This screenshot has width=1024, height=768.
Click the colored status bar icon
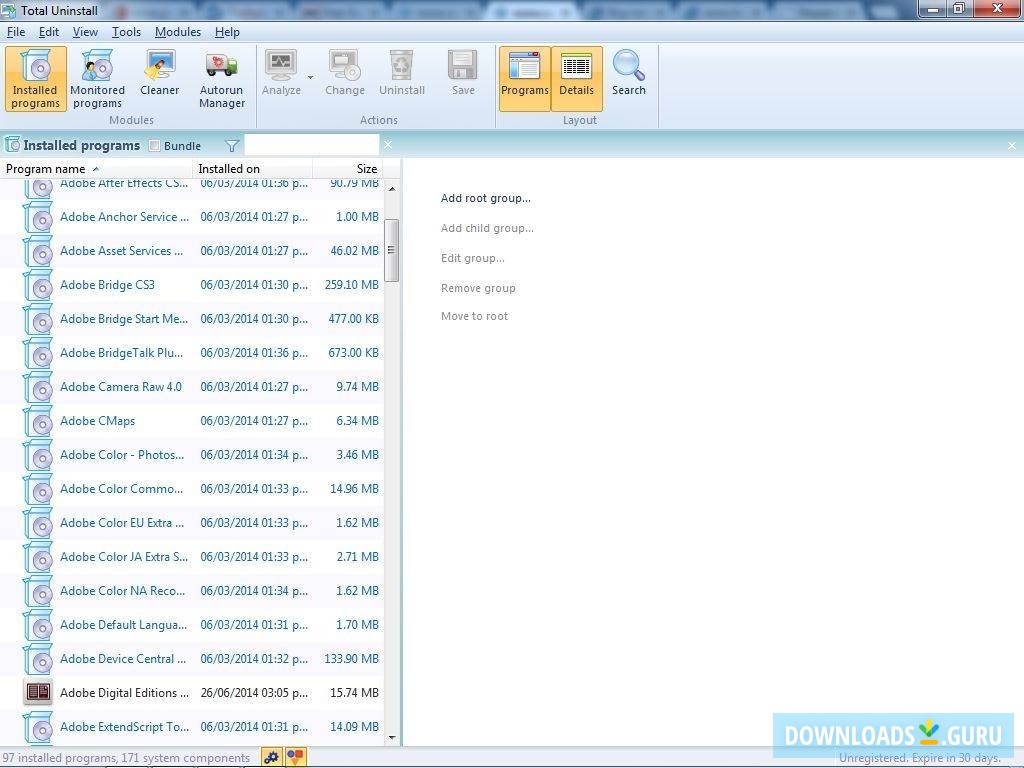tap(295, 757)
